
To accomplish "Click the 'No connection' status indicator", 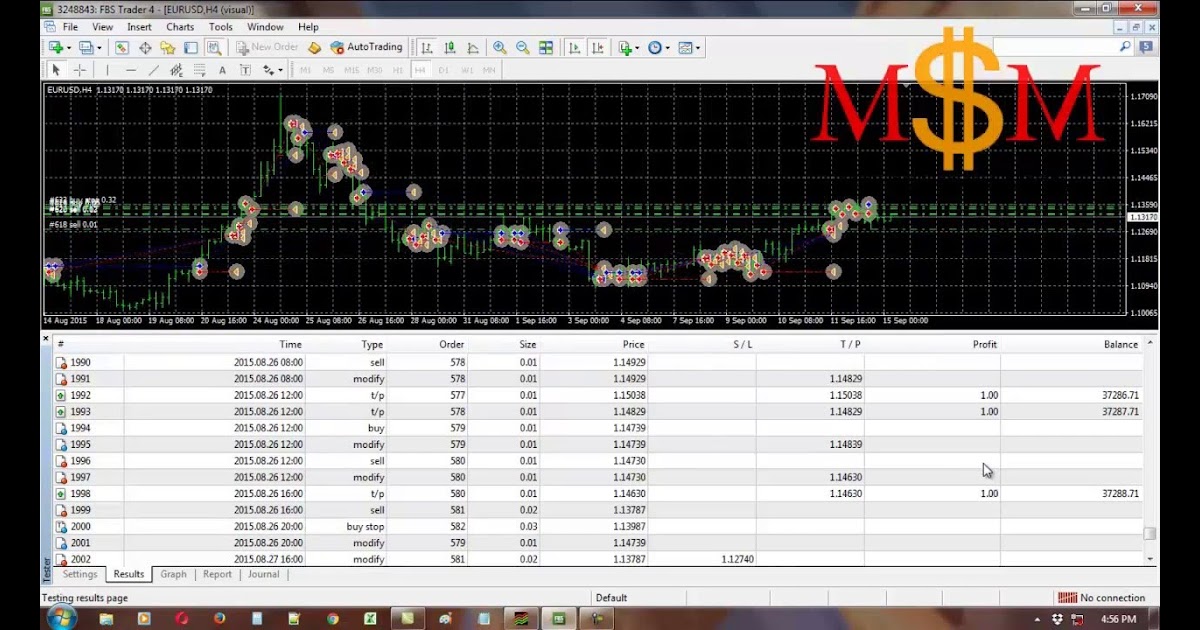I will point(1102,598).
